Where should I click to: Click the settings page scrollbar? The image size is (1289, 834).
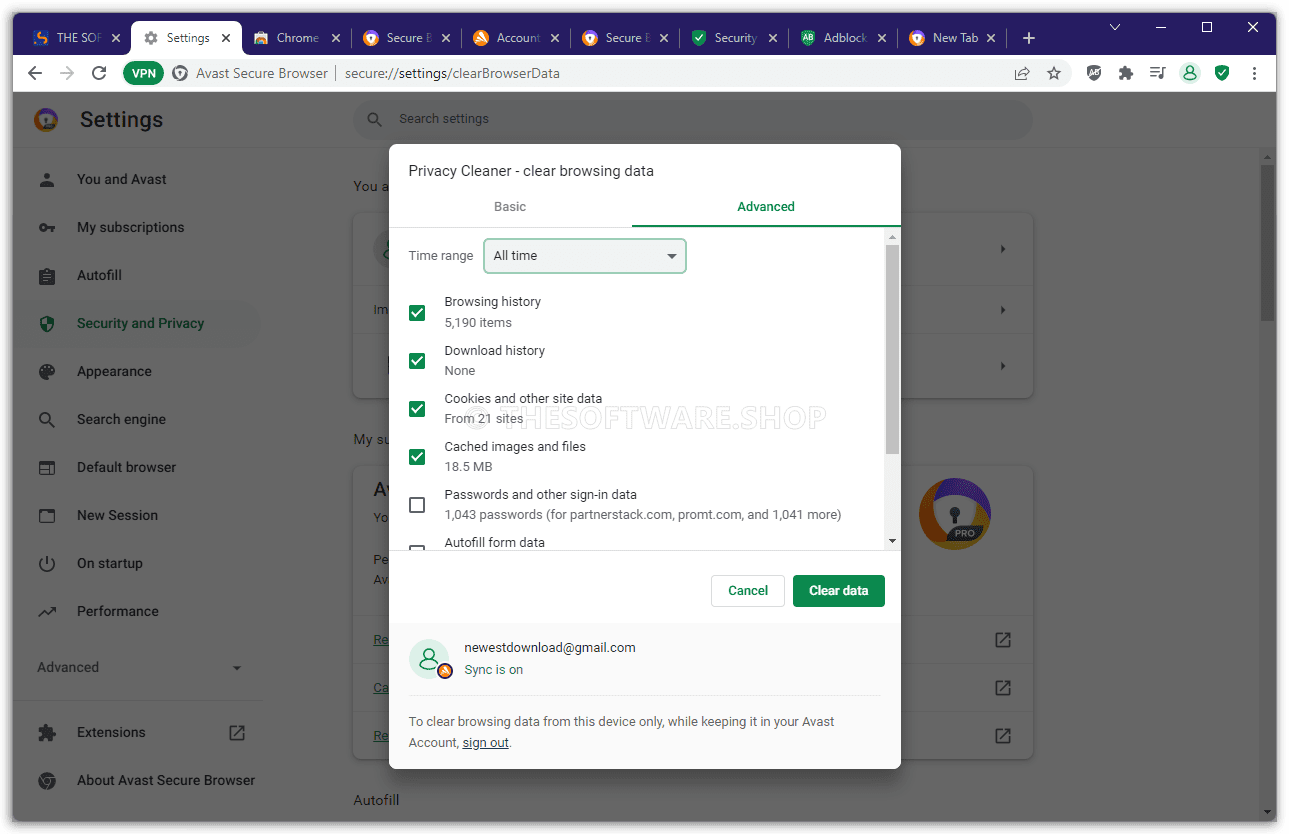[x=1267, y=242]
